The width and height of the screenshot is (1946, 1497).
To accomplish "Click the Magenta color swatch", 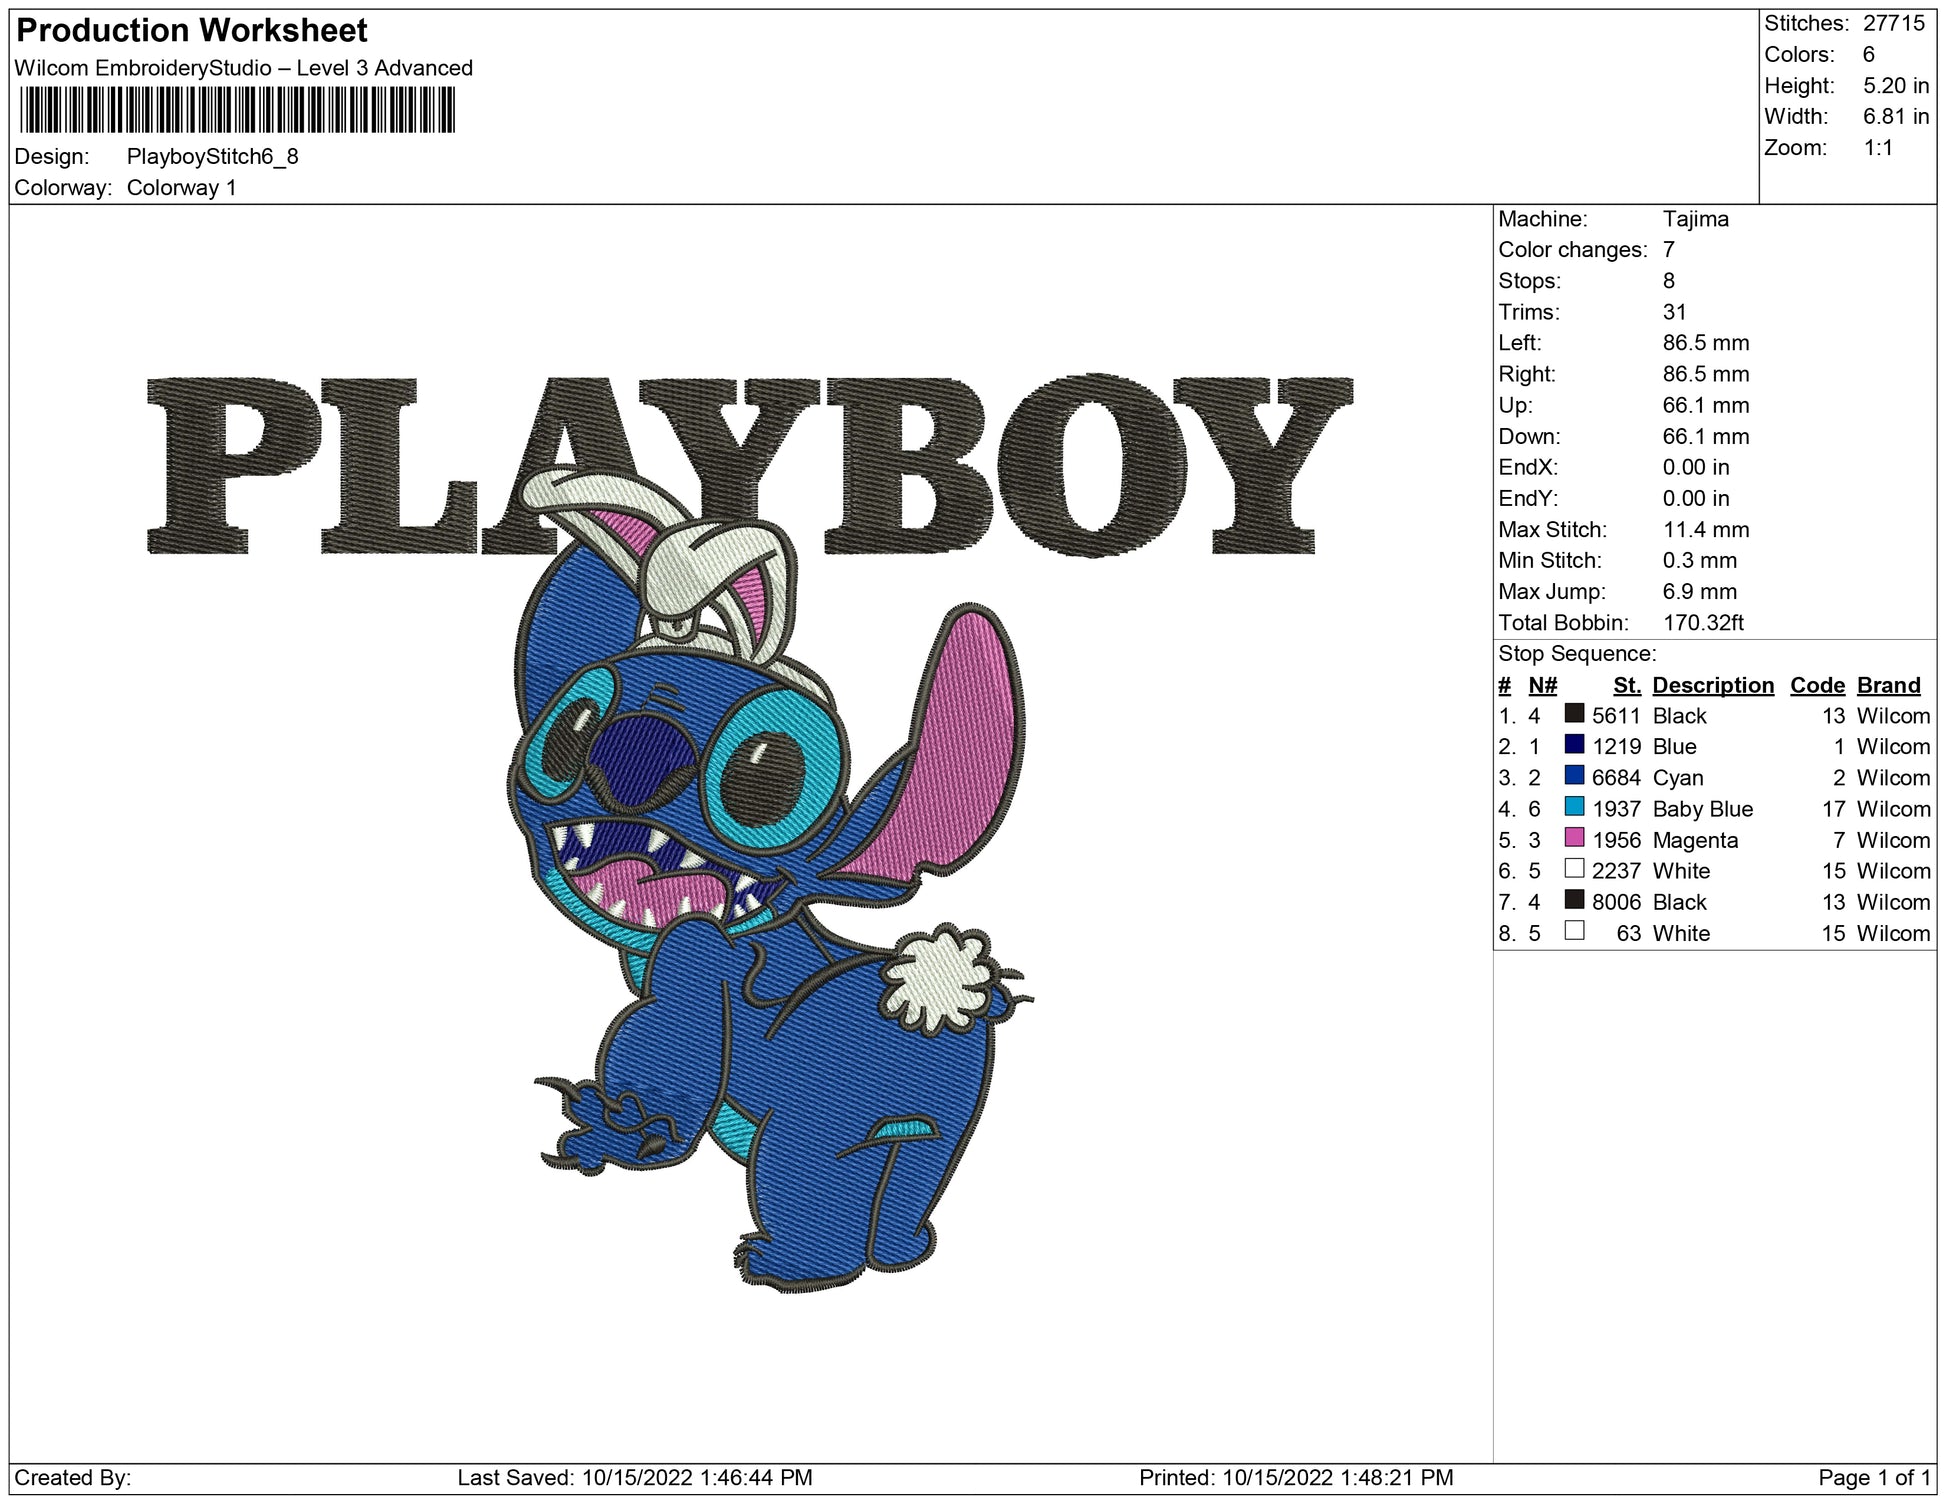I will [x=1574, y=837].
